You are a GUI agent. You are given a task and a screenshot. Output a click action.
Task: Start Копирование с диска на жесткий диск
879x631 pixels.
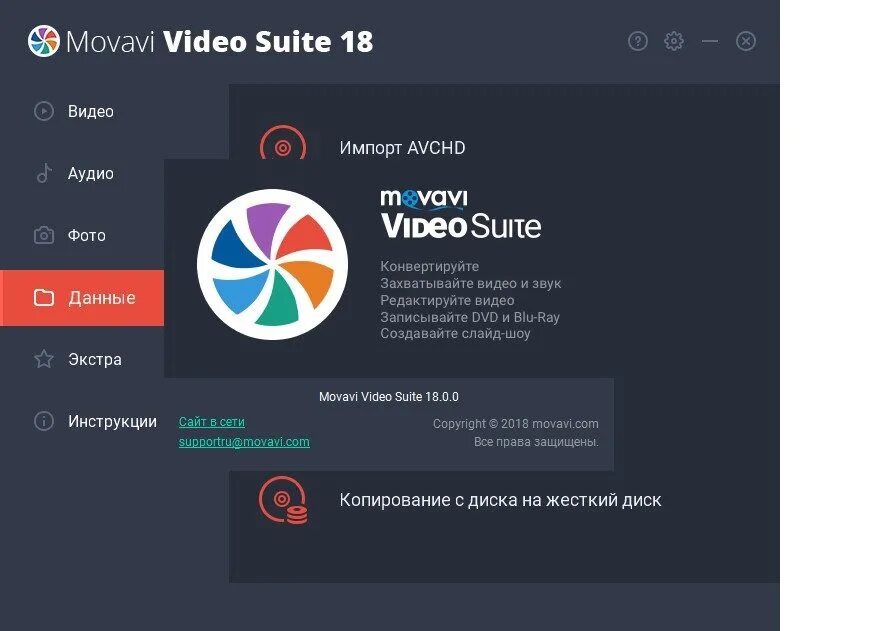tap(500, 500)
